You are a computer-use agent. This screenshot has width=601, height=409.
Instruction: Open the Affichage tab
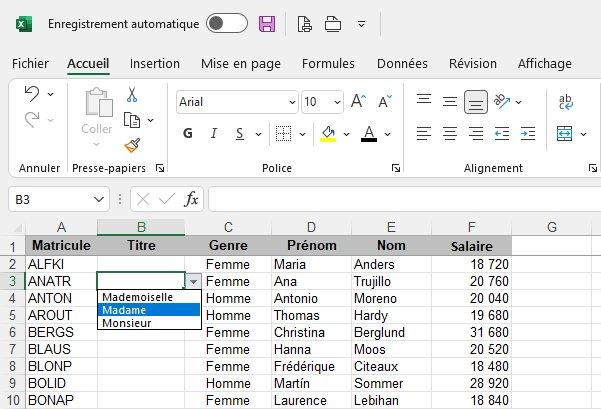point(545,64)
